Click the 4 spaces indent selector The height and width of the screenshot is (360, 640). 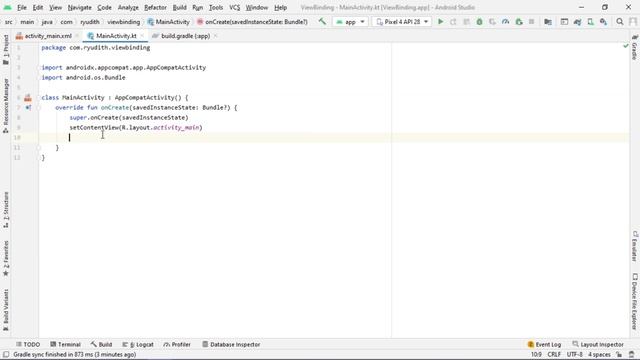click(599, 354)
